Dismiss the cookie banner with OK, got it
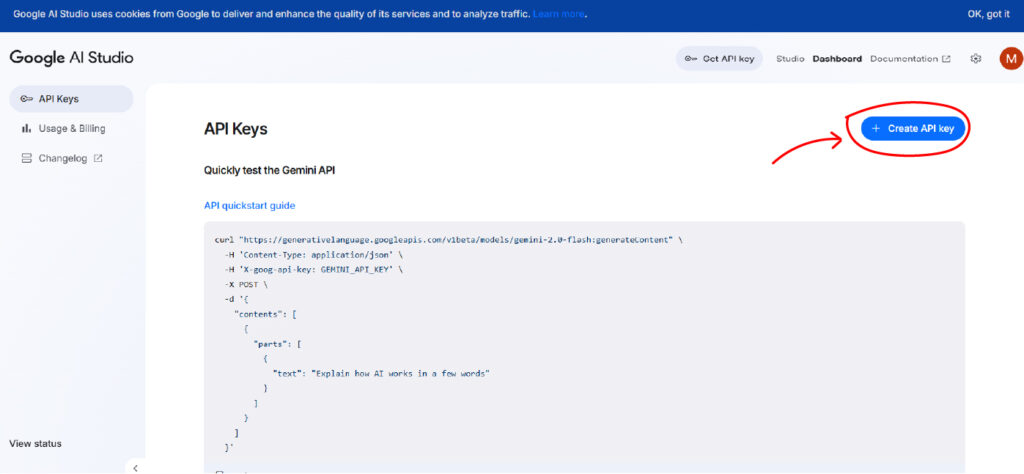This screenshot has height=474, width=1024. pyautogui.click(x=988, y=14)
